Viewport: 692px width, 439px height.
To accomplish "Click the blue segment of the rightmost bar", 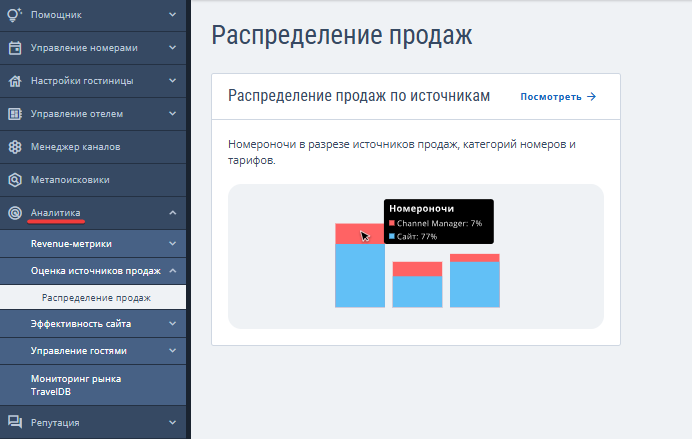I will [474, 284].
